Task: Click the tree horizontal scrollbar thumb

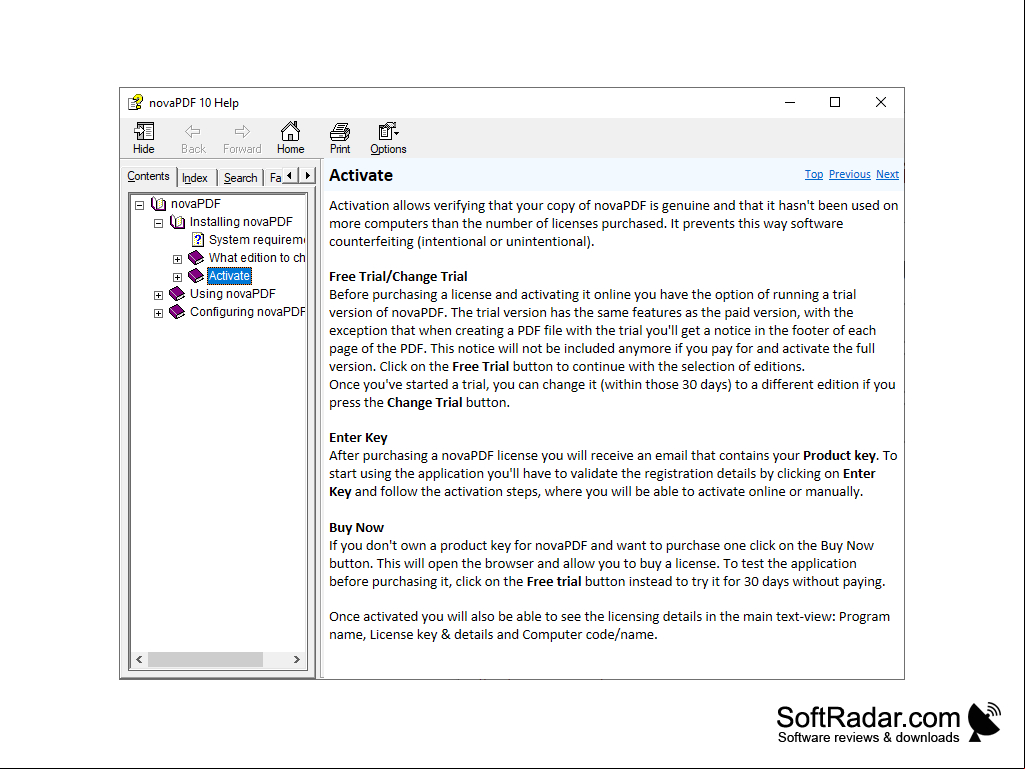Action: coord(205,659)
